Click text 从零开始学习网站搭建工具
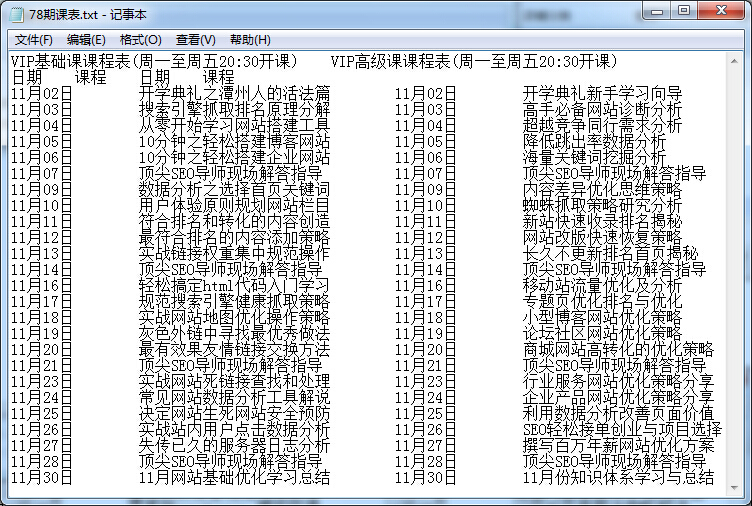 [x=234, y=125]
